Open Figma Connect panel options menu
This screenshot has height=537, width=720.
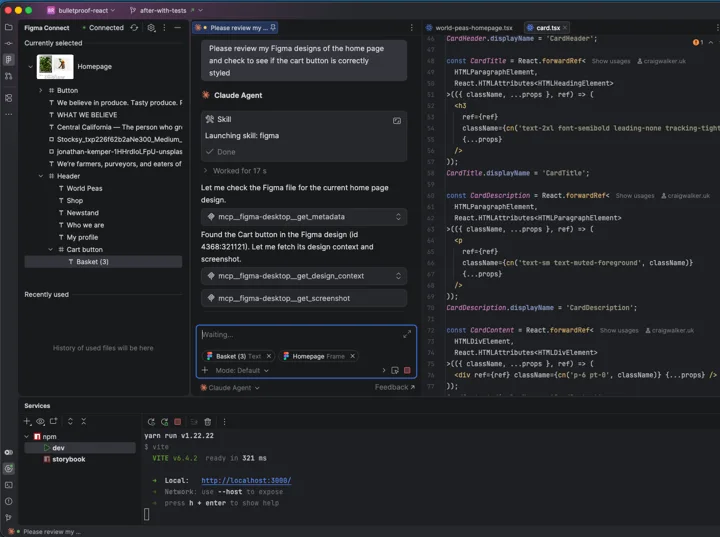pyautogui.click(x=164, y=28)
